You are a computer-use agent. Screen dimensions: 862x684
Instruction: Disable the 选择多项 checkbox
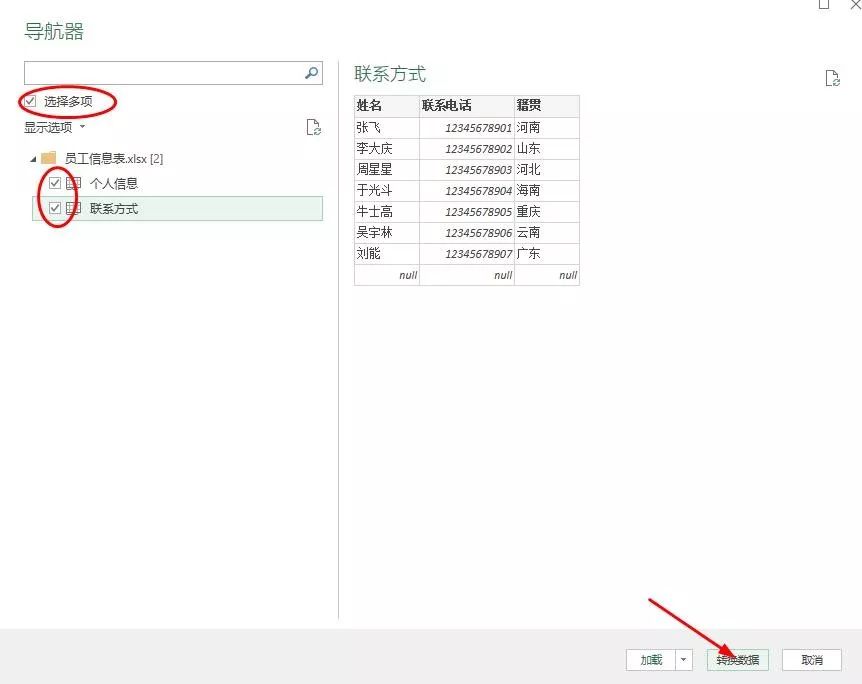29,101
